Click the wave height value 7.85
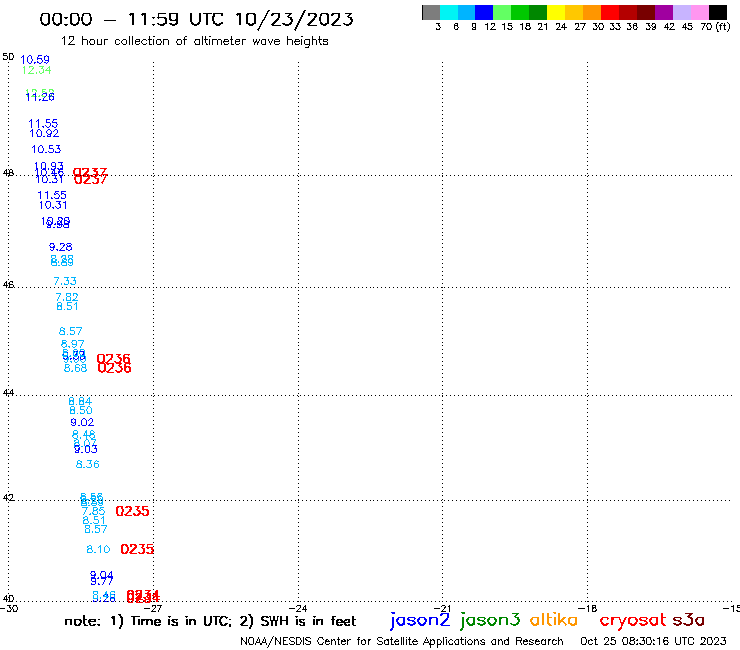Screen dimensions: 740x650 click(93, 511)
